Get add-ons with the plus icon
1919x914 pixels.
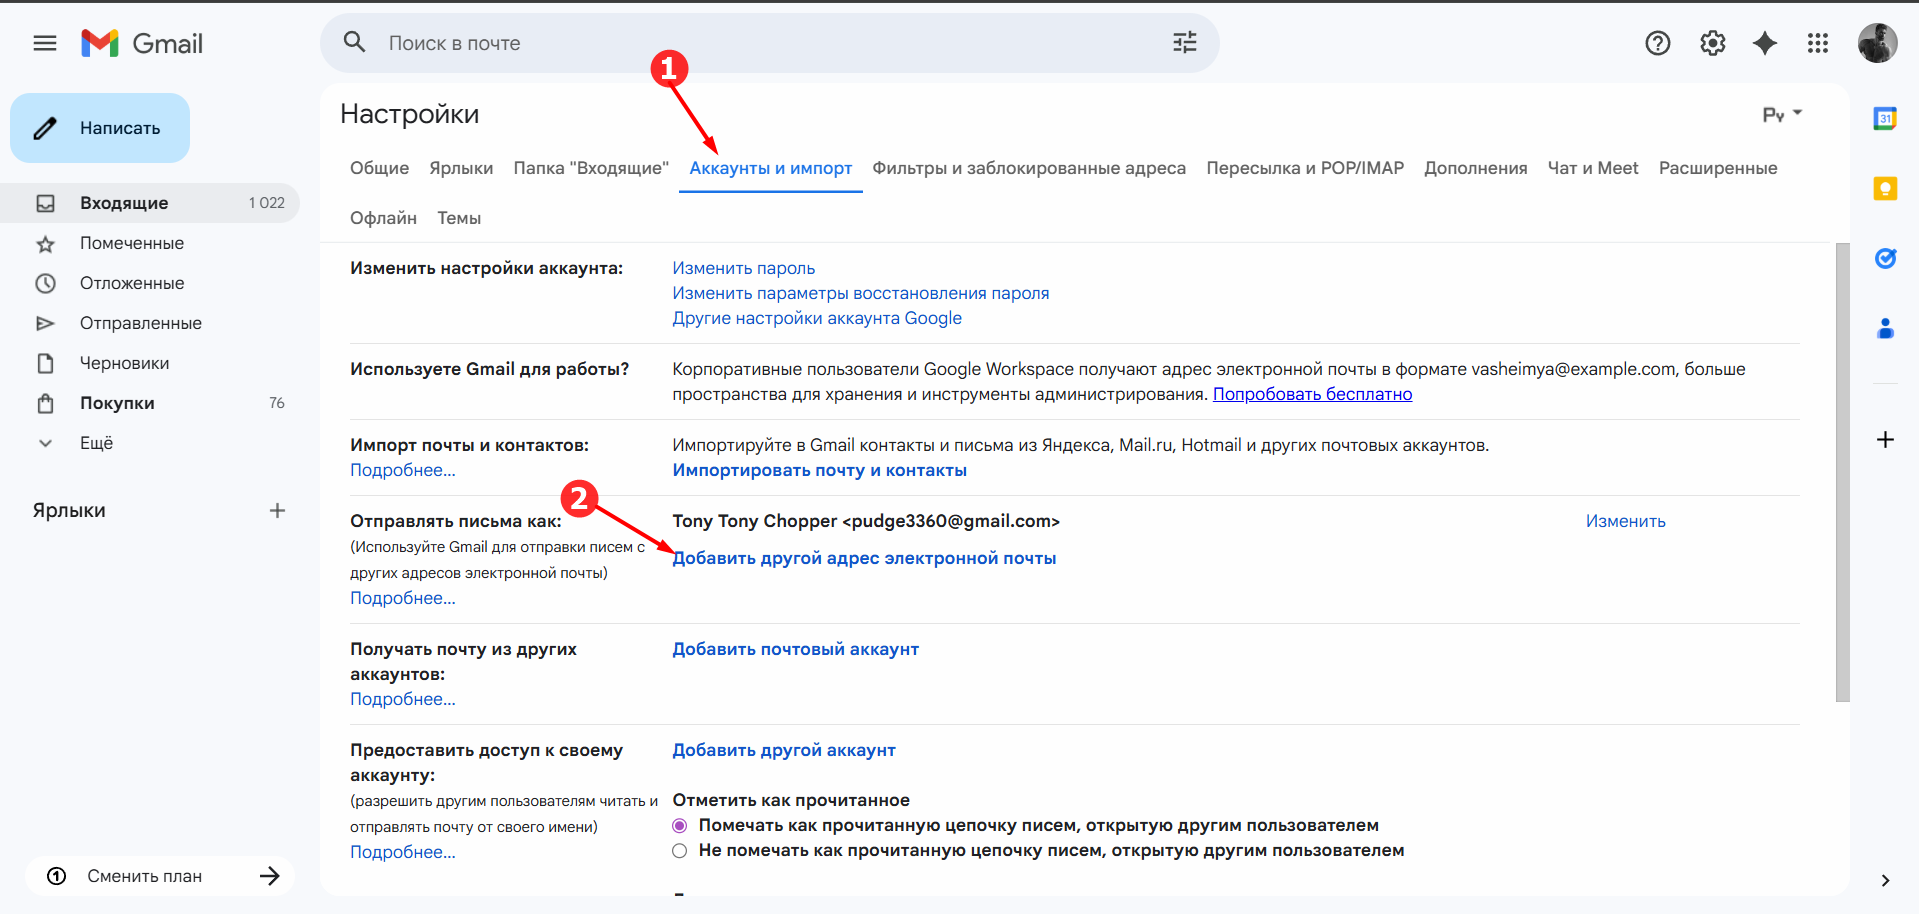1885,440
